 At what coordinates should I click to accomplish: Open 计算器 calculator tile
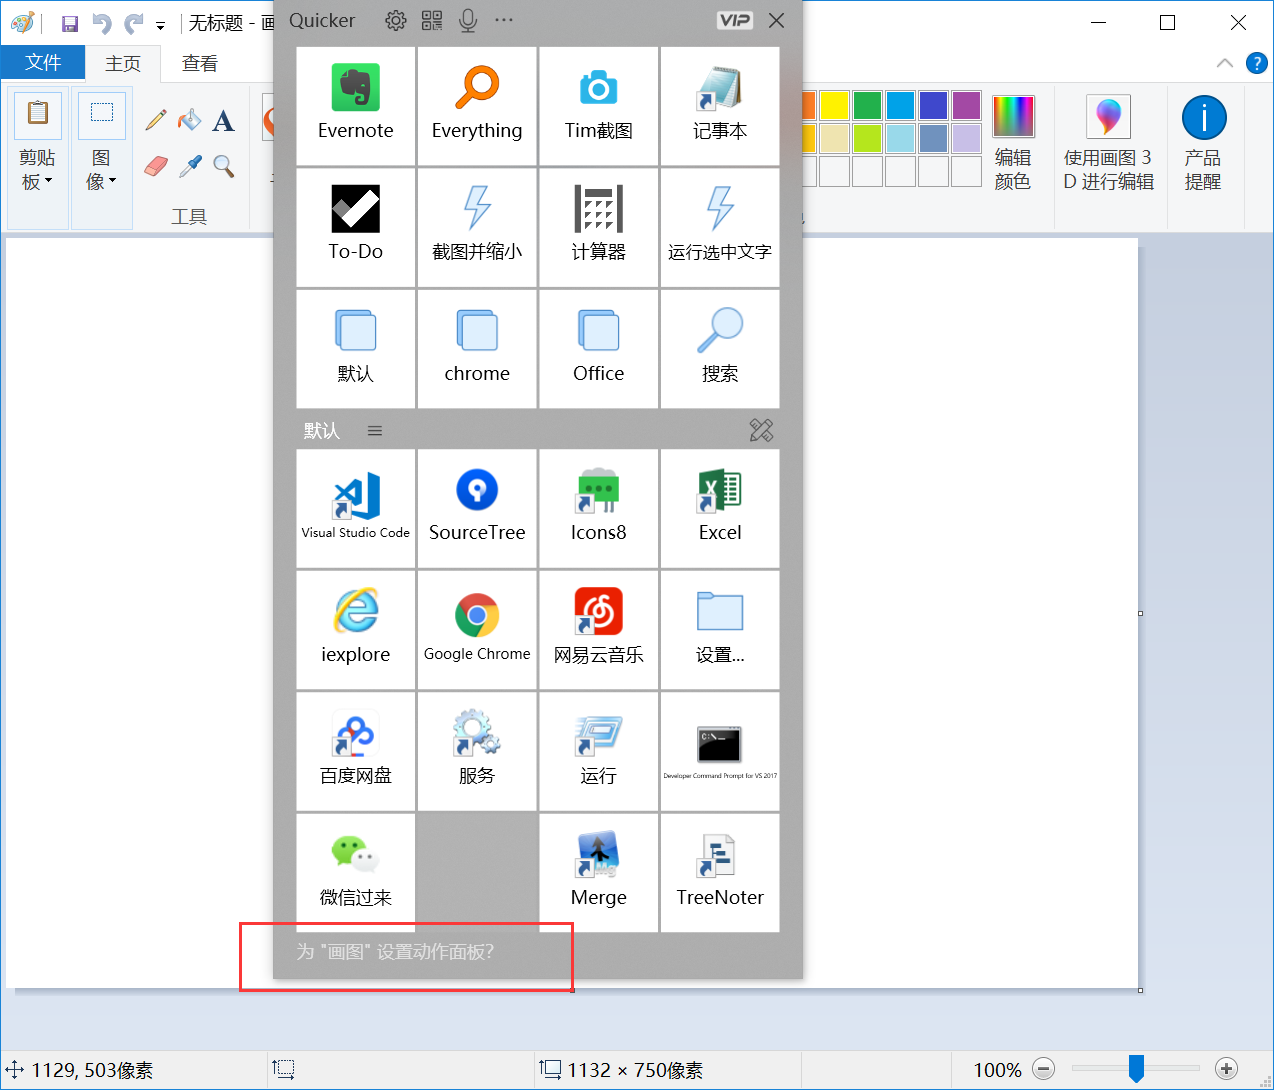coord(598,227)
